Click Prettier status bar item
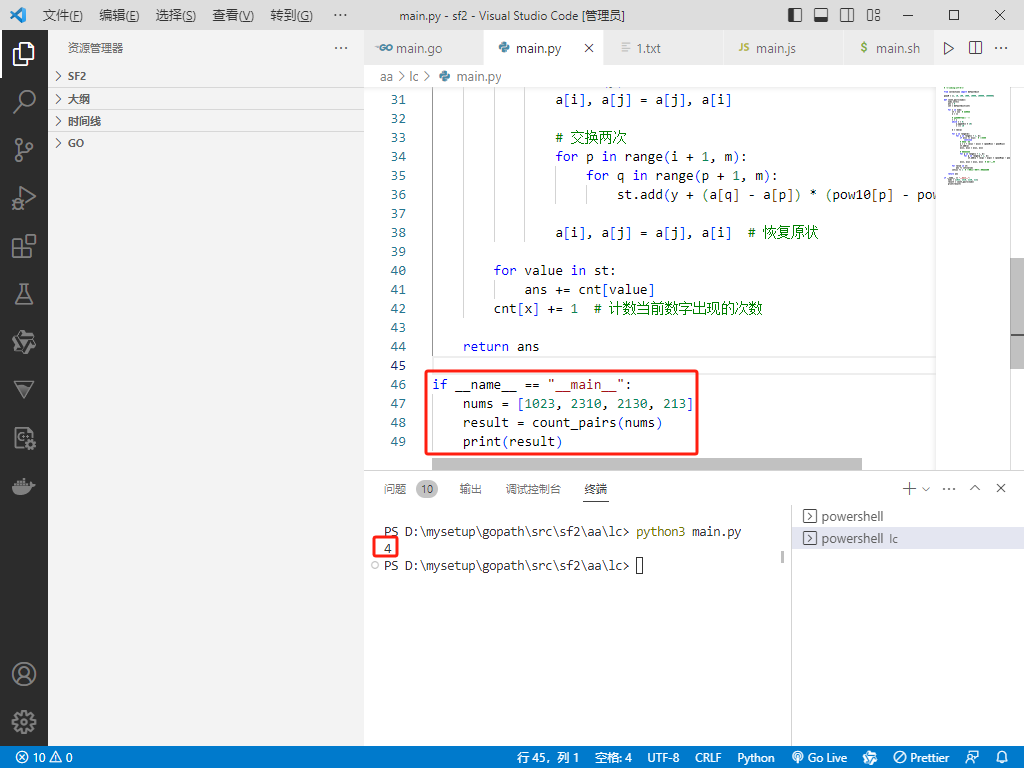Image resolution: width=1024 pixels, height=768 pixels. [x=921, y=758]
